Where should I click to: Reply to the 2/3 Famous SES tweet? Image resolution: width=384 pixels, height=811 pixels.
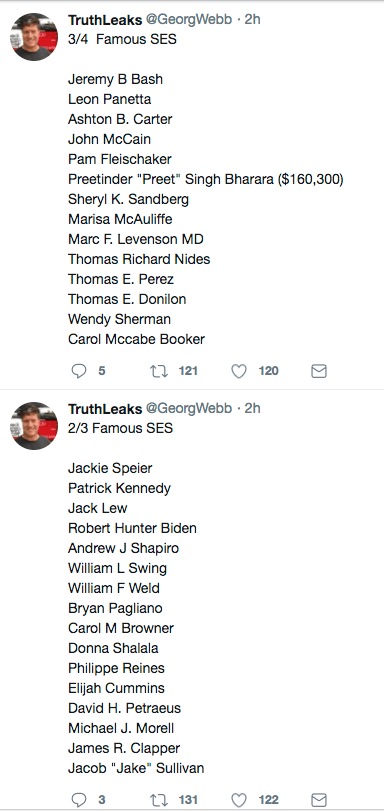click(x=79, y=800)
